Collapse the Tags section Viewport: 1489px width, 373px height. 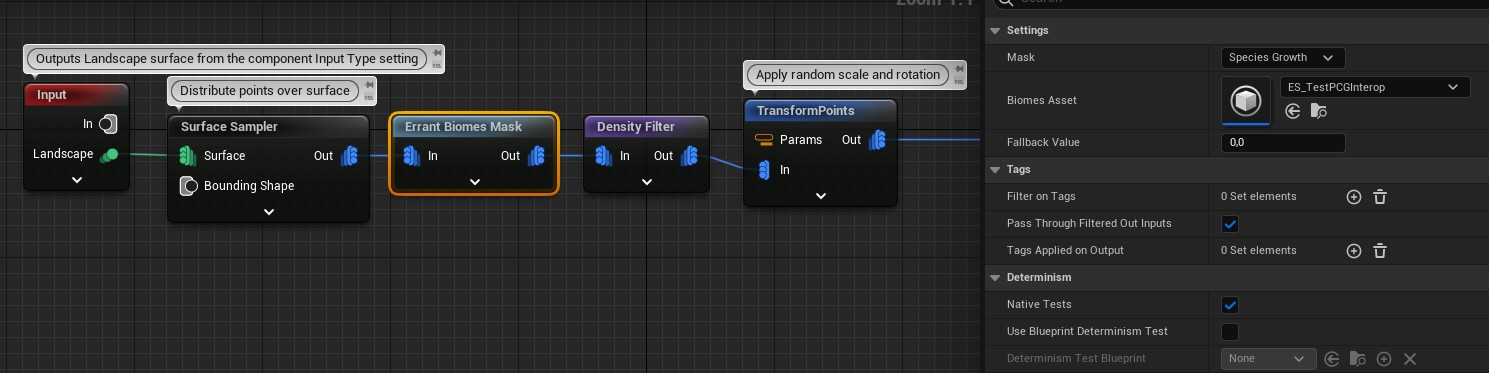[x=996, y=170]
